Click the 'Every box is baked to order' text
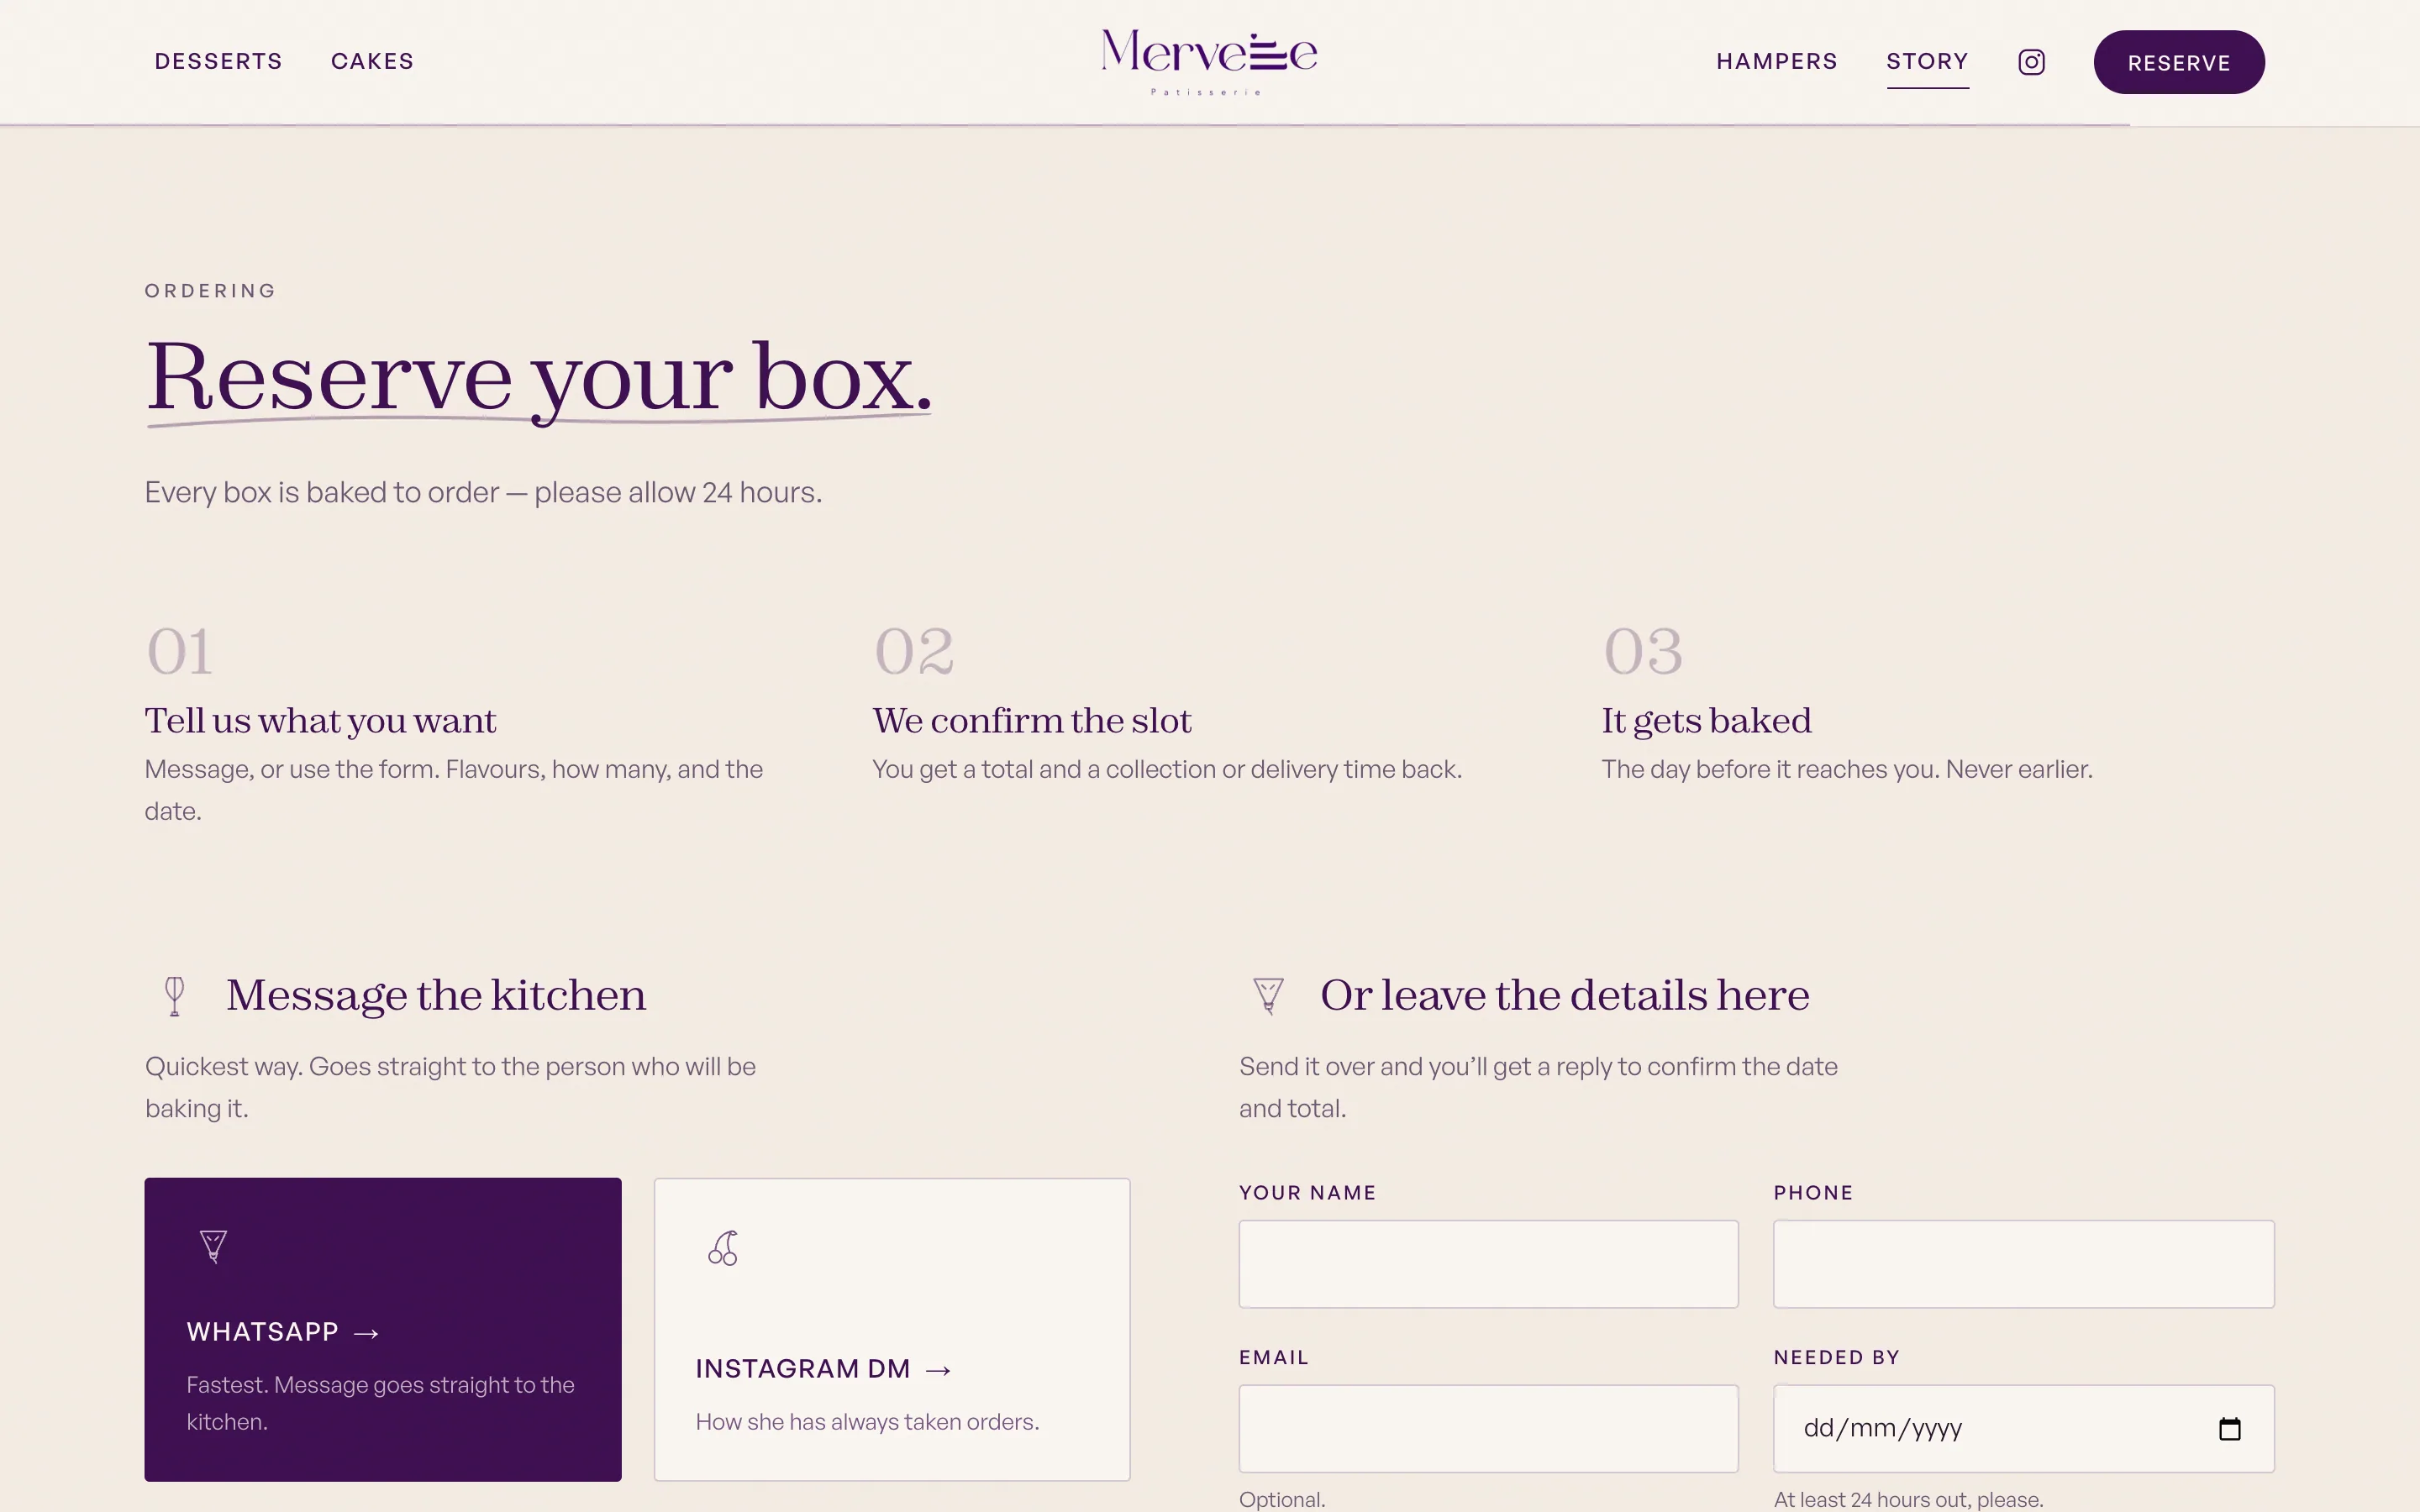Viewport: 2420px width, 1512px height. [483, 493]
